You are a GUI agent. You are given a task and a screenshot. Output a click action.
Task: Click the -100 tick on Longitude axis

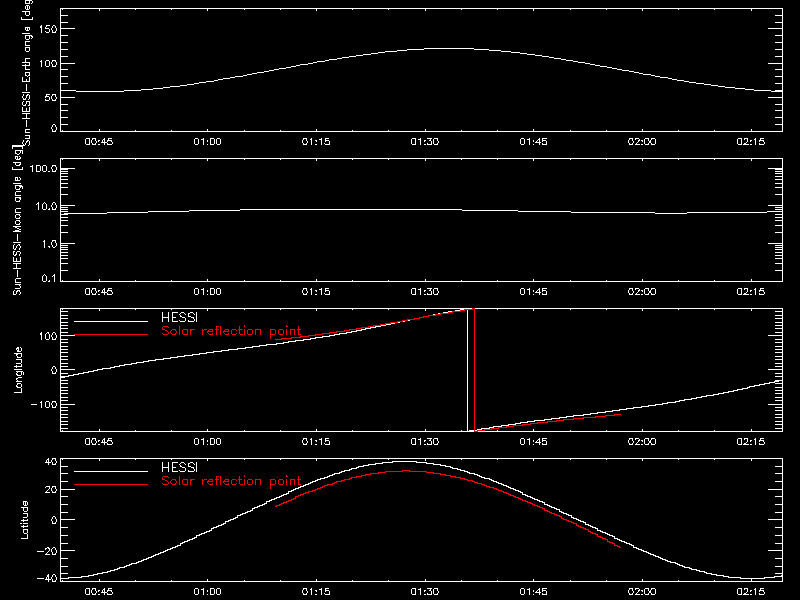[x=44, y=405]
